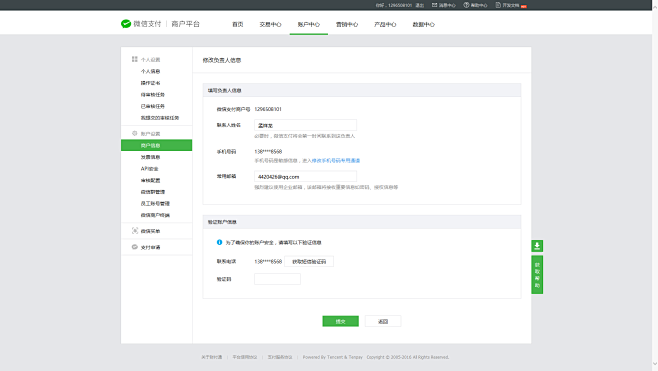Open 账户中心 navigation tab

[308, 24]
